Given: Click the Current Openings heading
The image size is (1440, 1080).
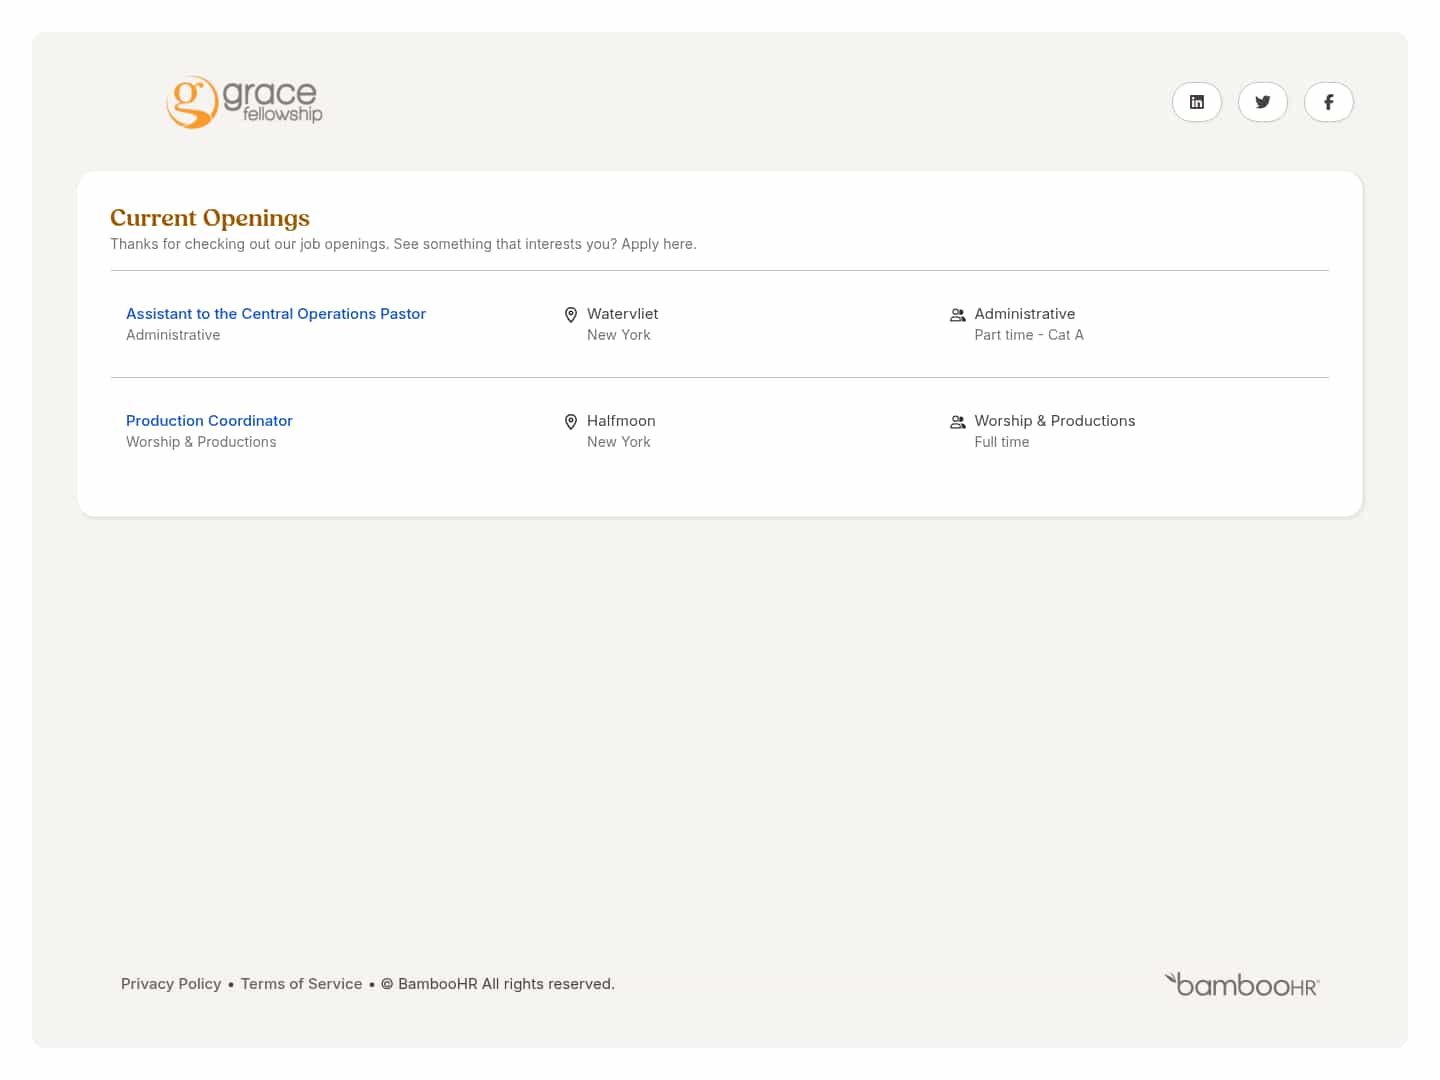Looking at the screenshot, I should [x=210, y=218].
